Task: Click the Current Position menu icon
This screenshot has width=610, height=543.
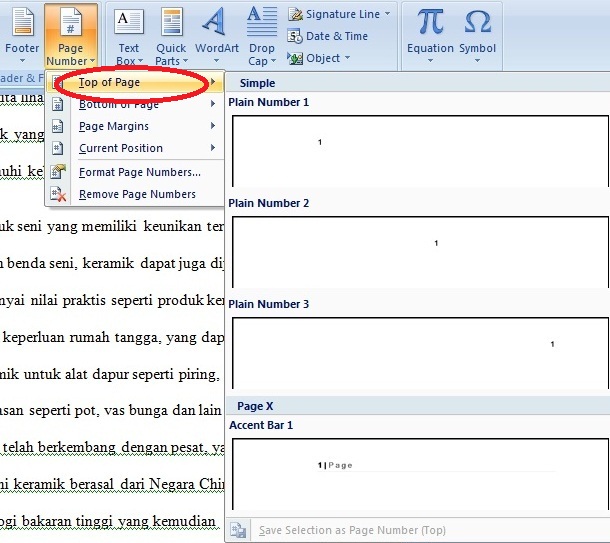Action: coord(58,148)
